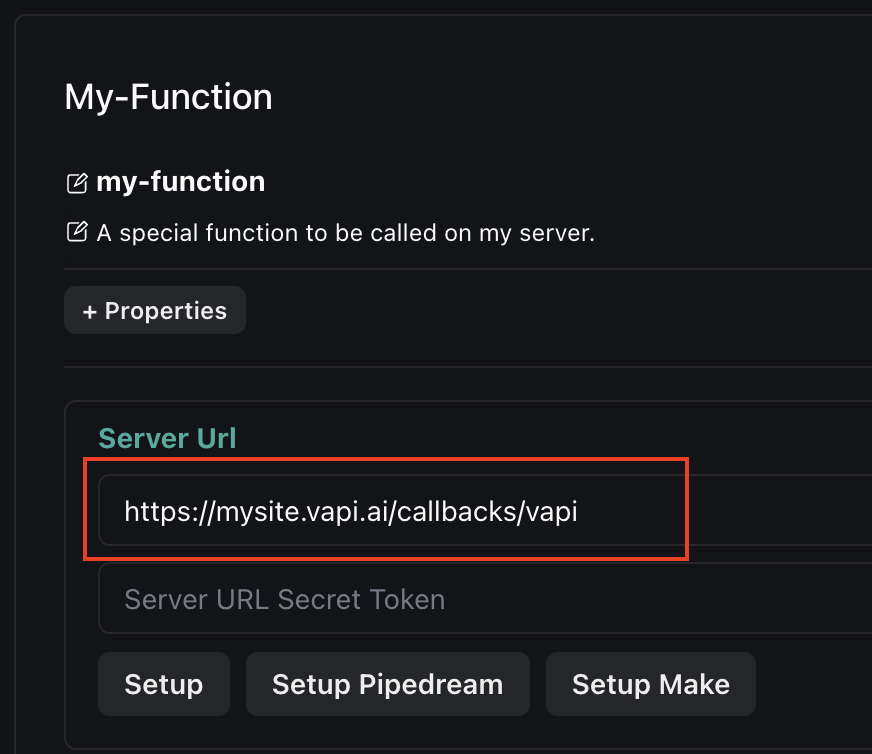Select the icon preceding 'A special function' text
This screenshot has width=872, height=754.
pyautogui.click(x=77, y=231)
